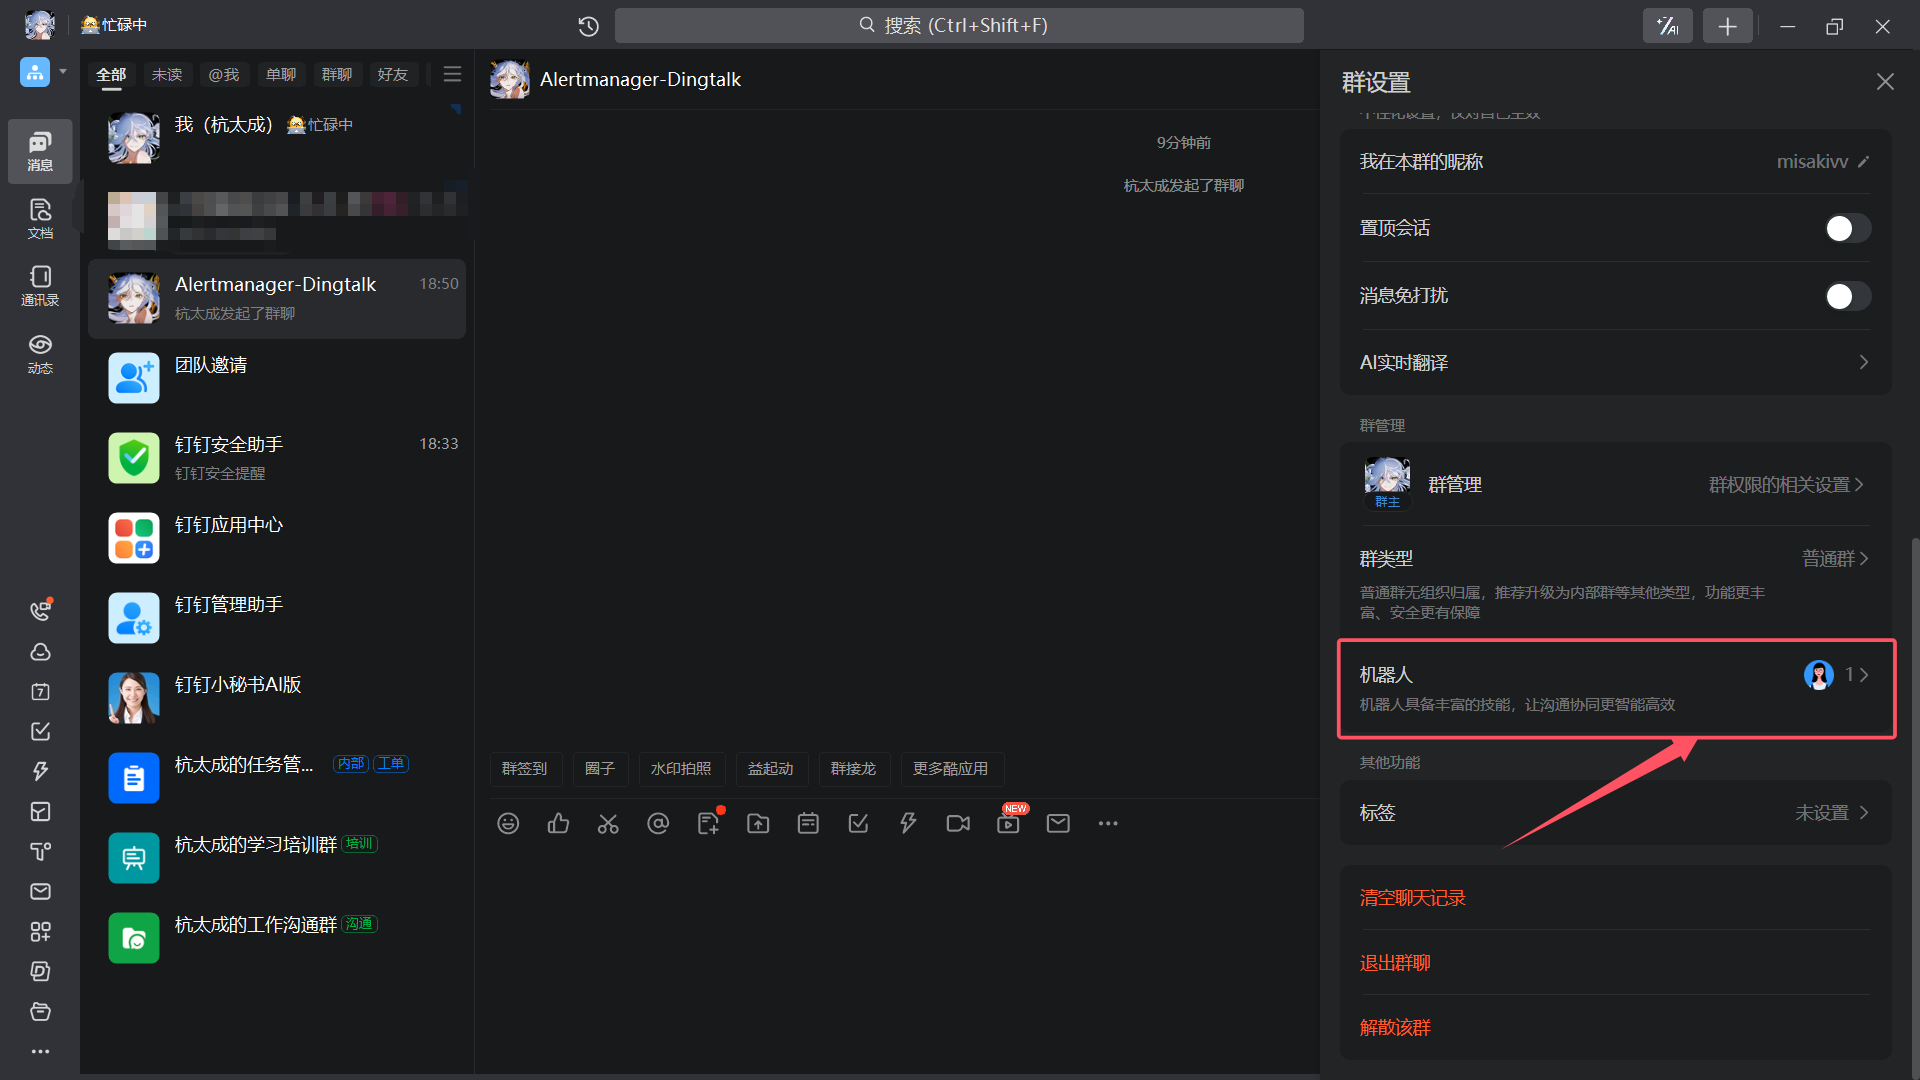
Task: Open the Contacts (通讯录) sidebar icon
Action: (x=40, y=285)
